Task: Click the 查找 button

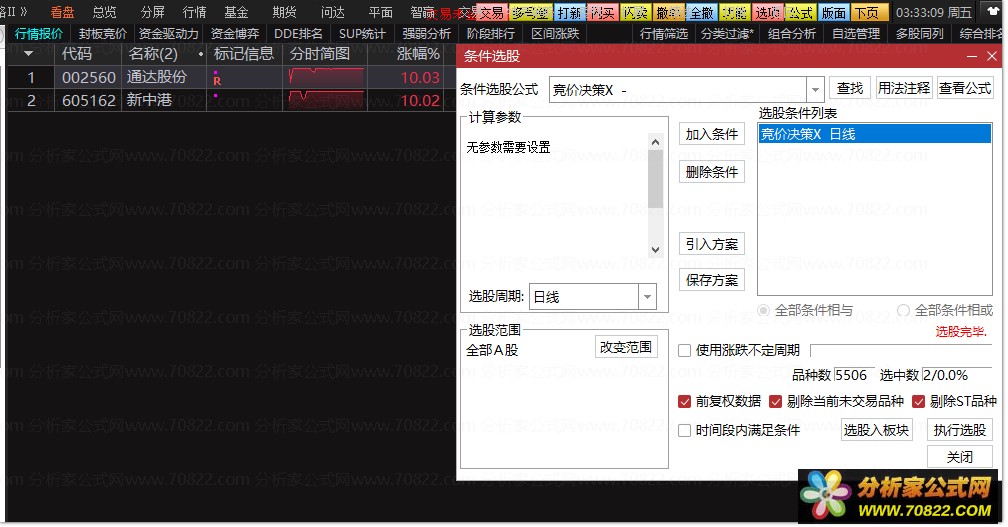Action: tap(850, 88)
